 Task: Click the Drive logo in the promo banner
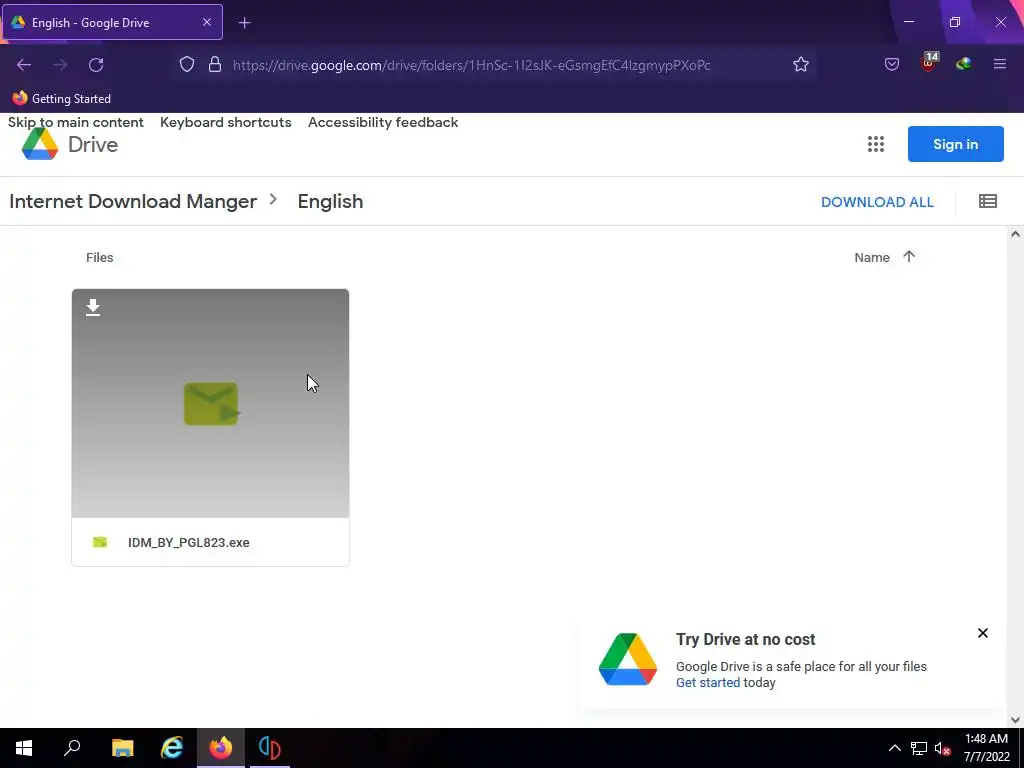[628, 659]
